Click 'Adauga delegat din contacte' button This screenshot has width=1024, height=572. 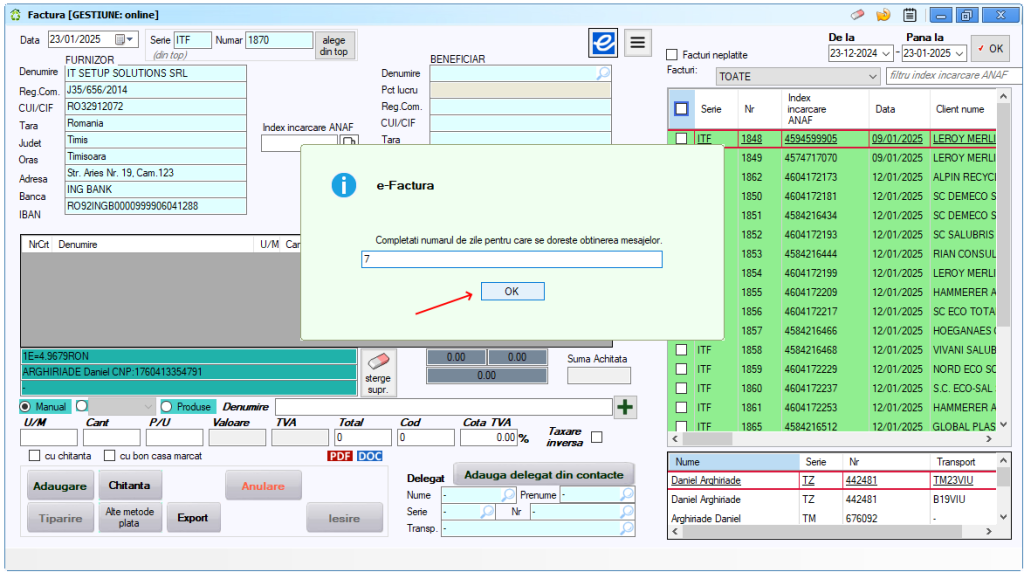(x=543, y=475)
